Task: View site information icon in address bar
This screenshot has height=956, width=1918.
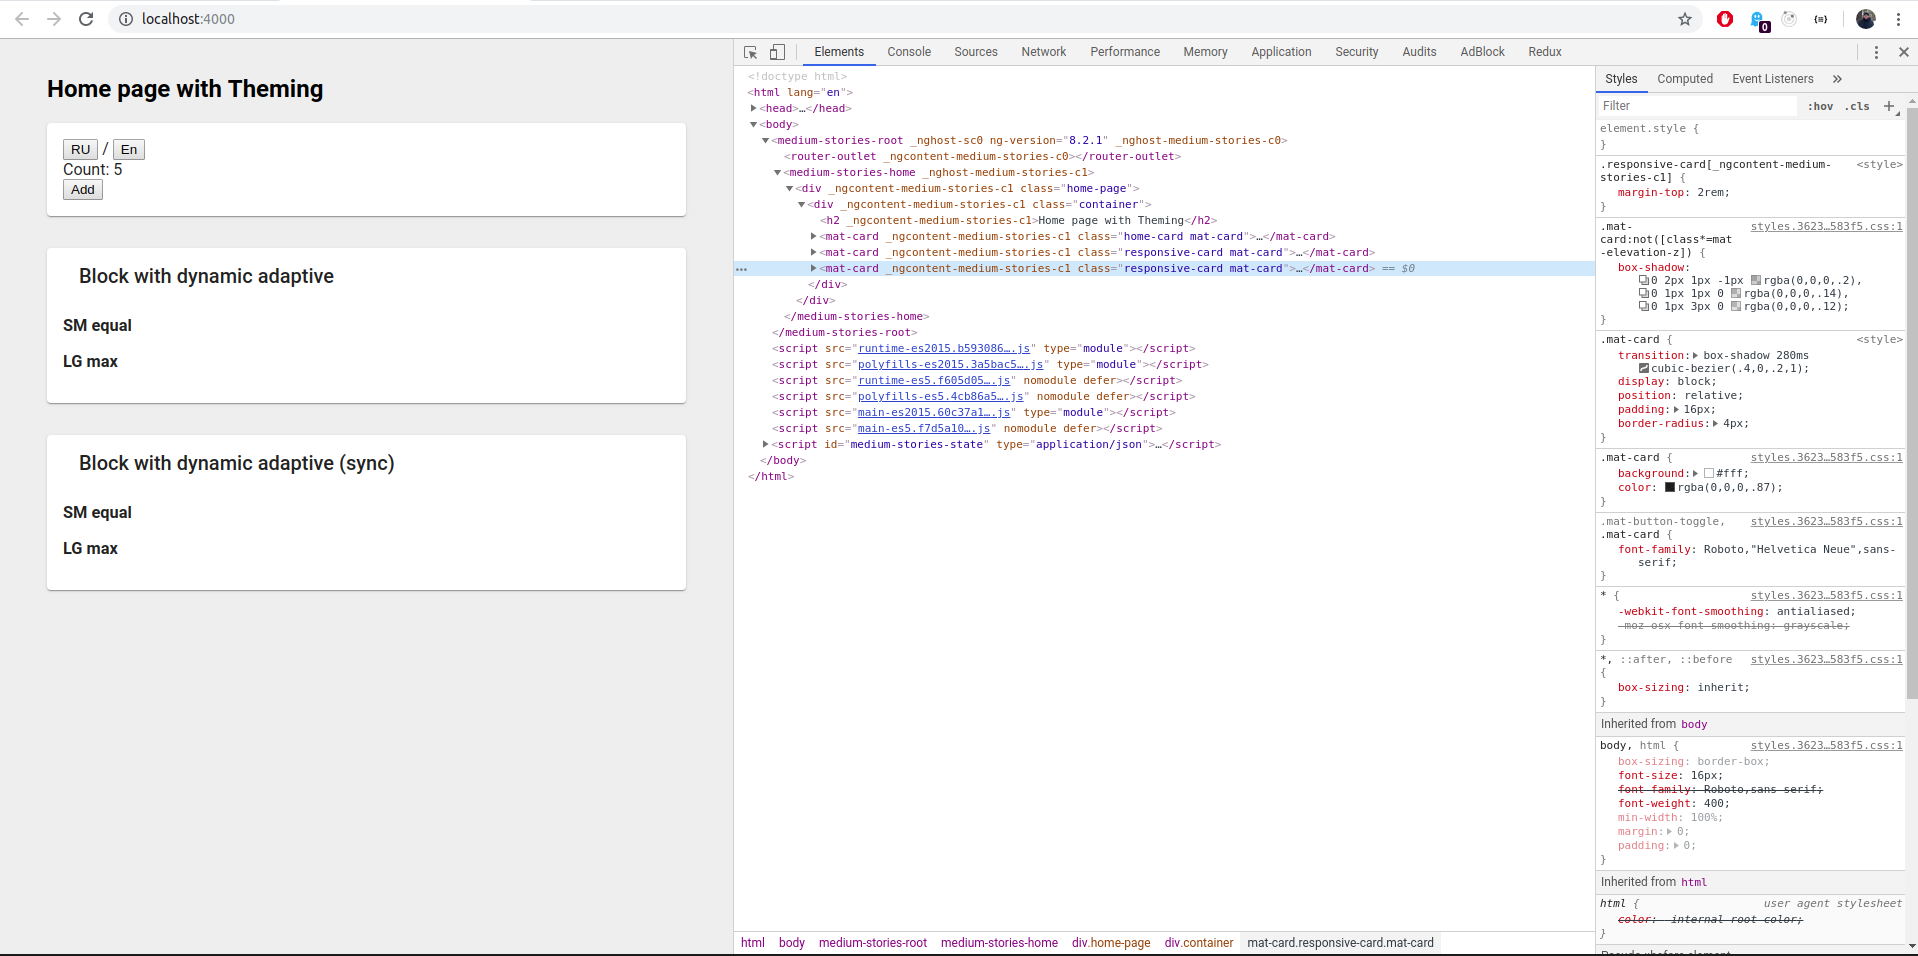Action: 126,19
